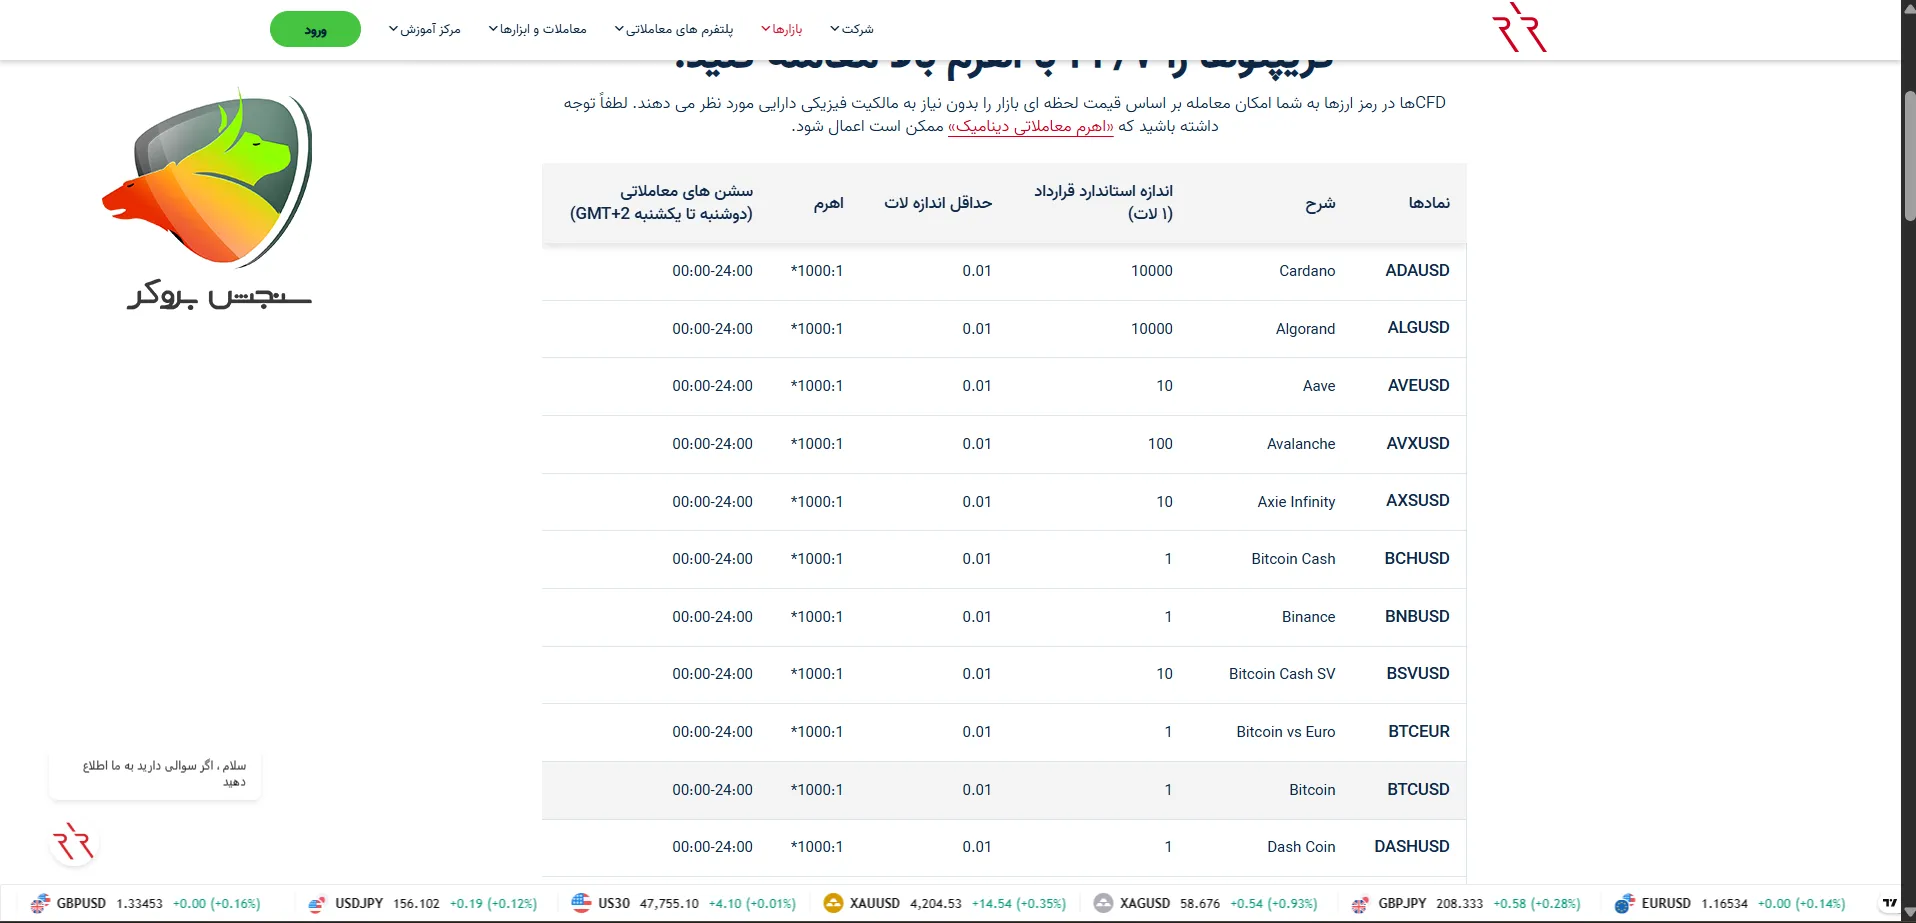
Task: Click the GBPJPY pair icon in ticker
Action: 1359,903
